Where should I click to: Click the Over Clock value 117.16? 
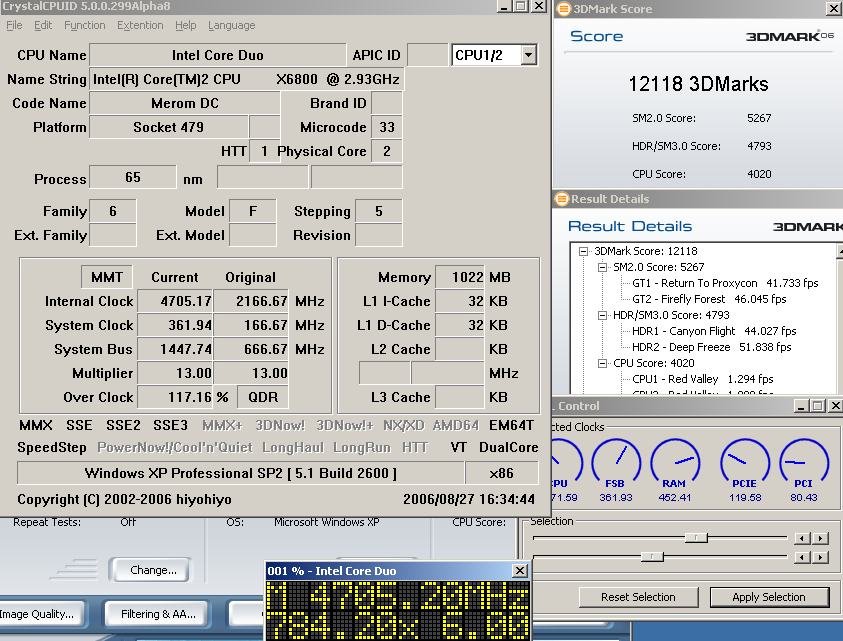(x=175, y=397)
